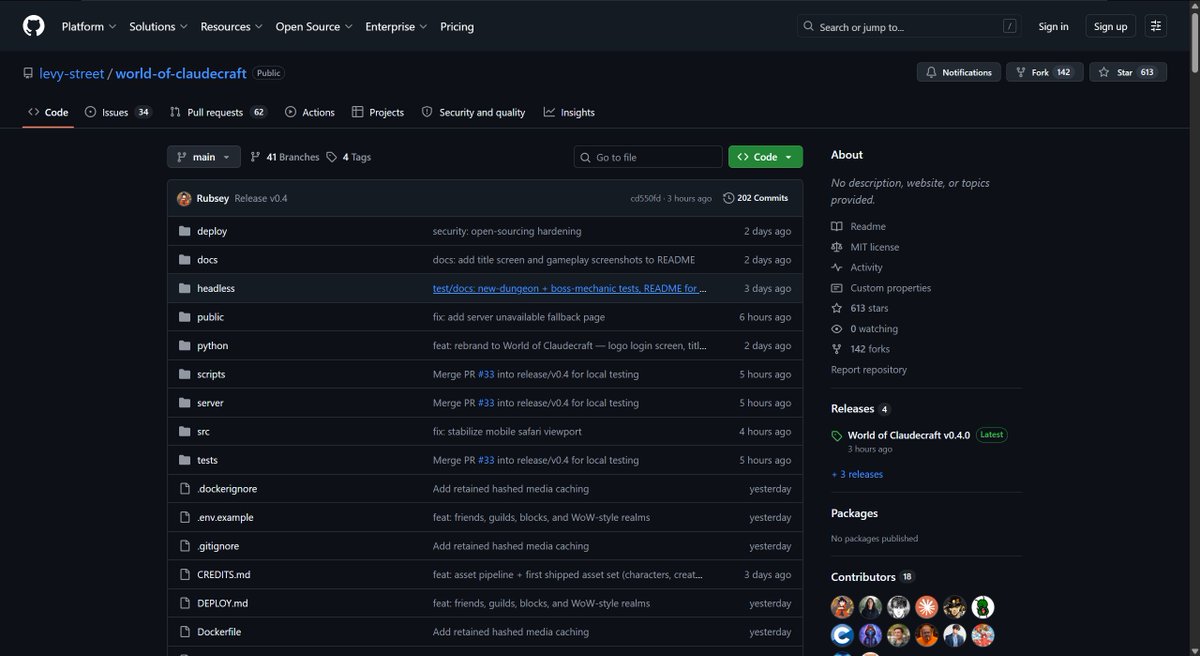The width and height of the screenshot is (1200, 656).
Task: Open the 'fix: stabilize mobile safari viewport' commit message
Action: pos(507,432)
